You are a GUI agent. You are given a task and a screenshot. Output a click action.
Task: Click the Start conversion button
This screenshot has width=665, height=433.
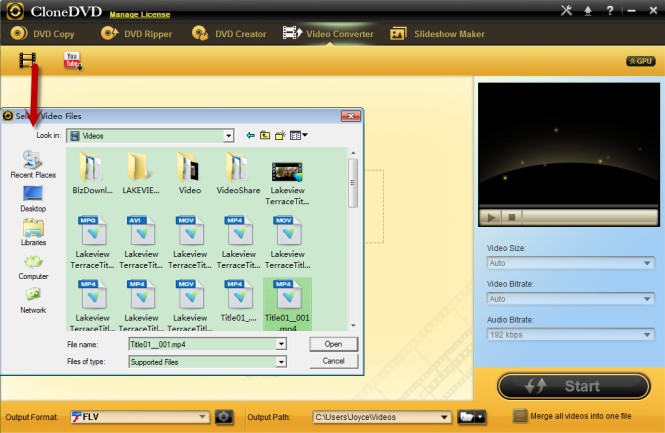click(573, 386)
